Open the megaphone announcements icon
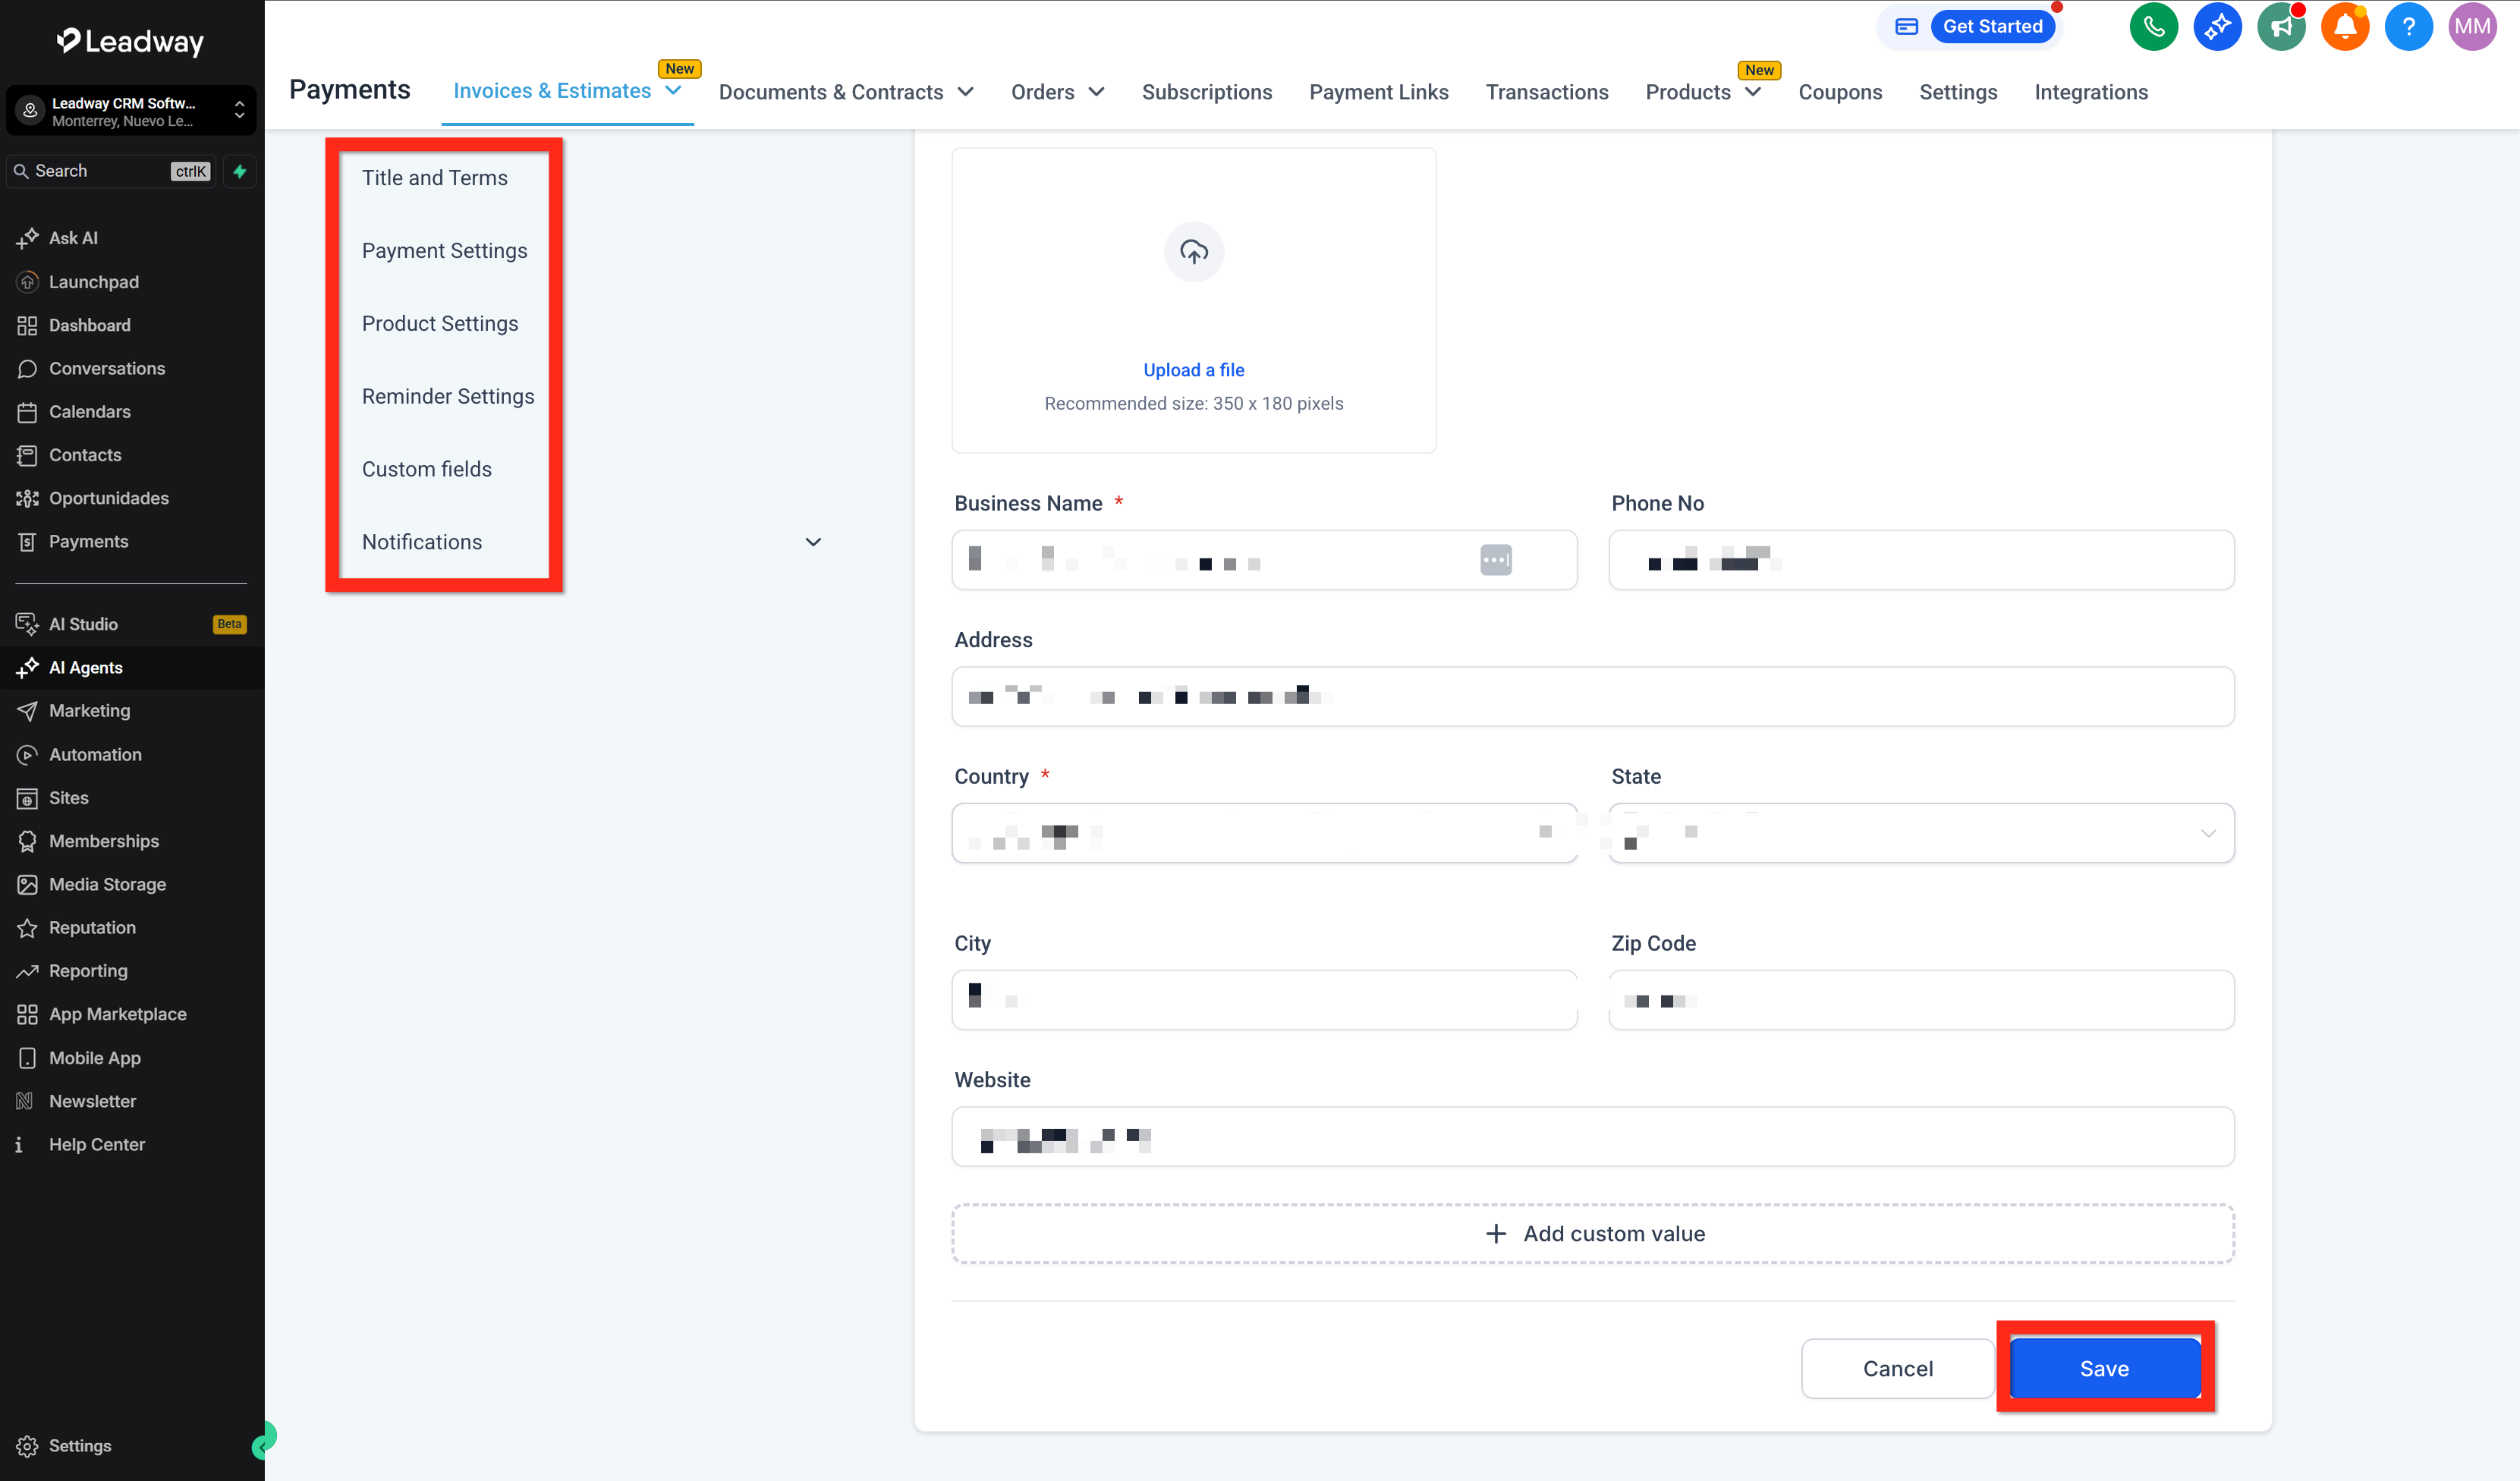This screenshot has width=2520, height=1481. (2281, 27)
